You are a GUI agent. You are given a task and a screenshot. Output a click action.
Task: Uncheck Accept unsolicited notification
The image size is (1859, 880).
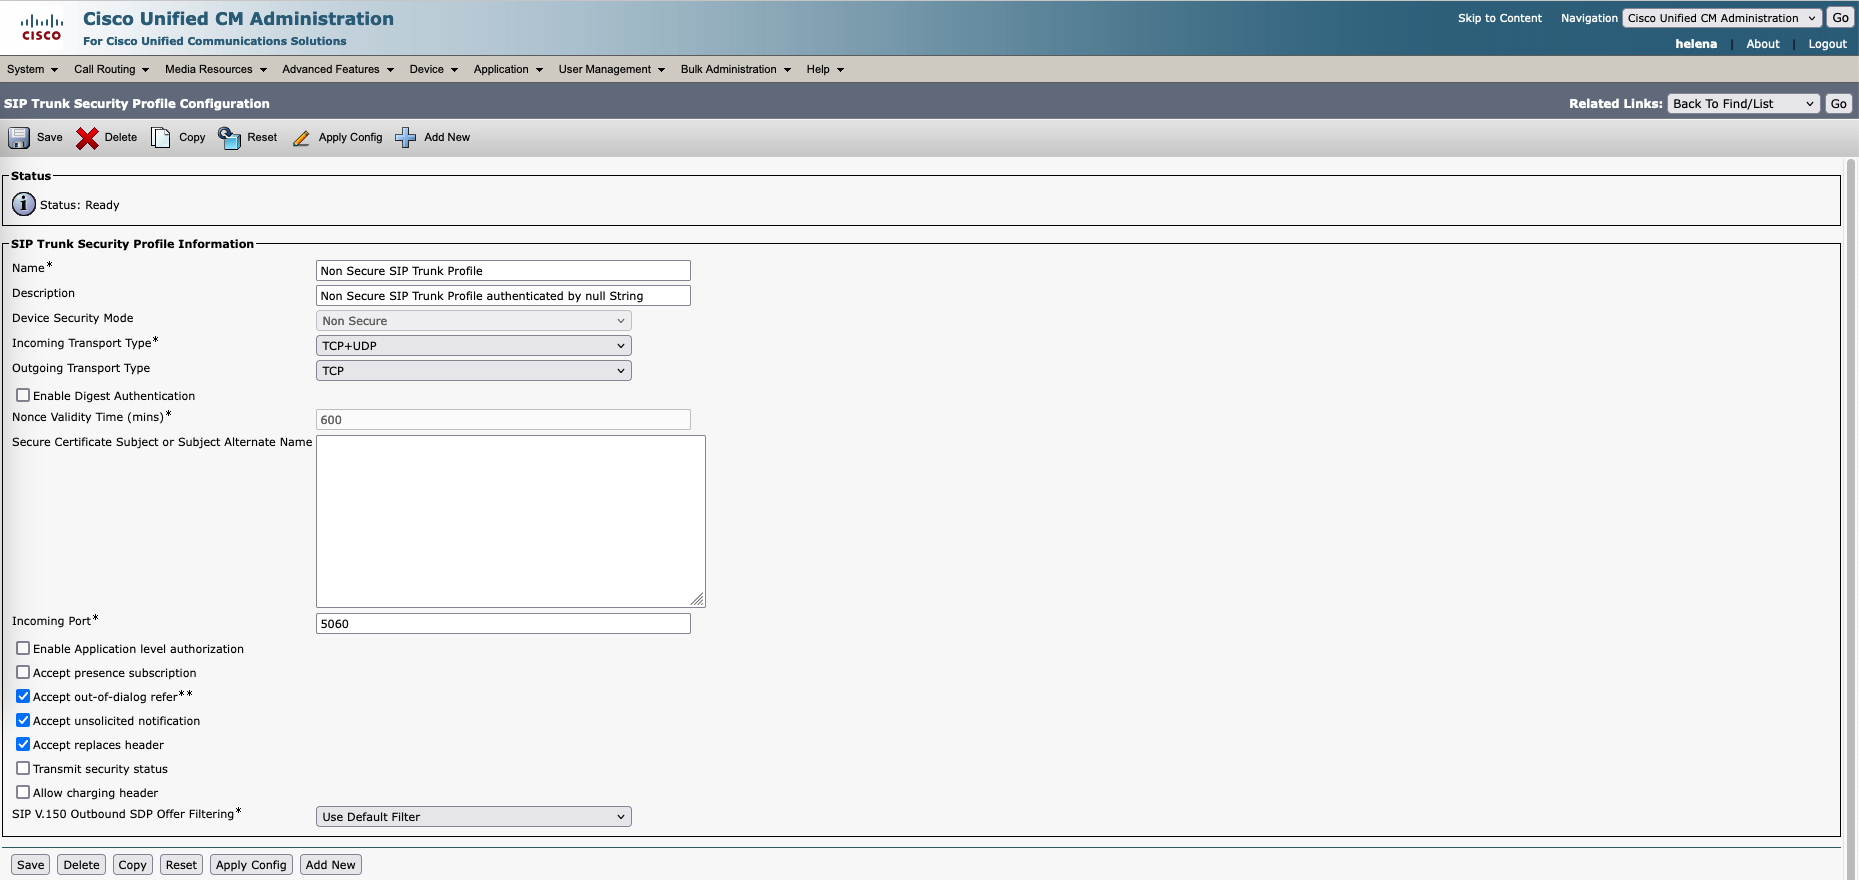[x=23, y=721]
